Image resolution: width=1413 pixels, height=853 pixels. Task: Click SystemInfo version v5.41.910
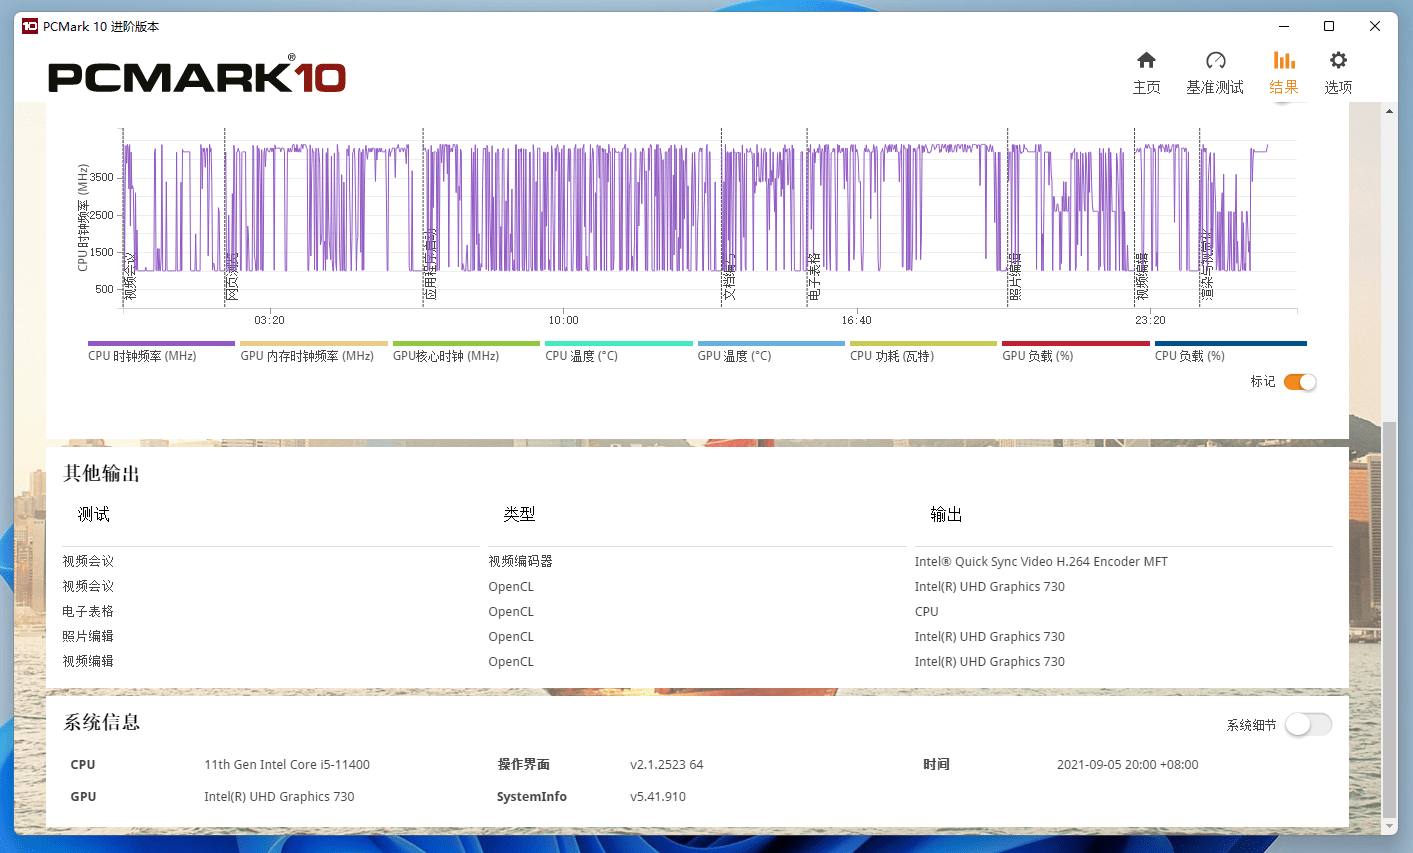(x=658, y=797)
